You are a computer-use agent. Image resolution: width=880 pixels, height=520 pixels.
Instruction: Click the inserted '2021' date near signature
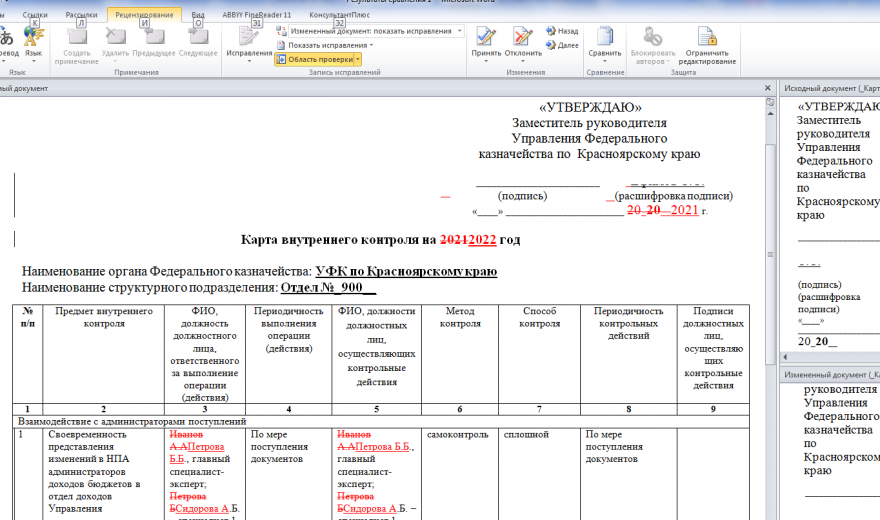pyautogui.click(x=685, y=210)
